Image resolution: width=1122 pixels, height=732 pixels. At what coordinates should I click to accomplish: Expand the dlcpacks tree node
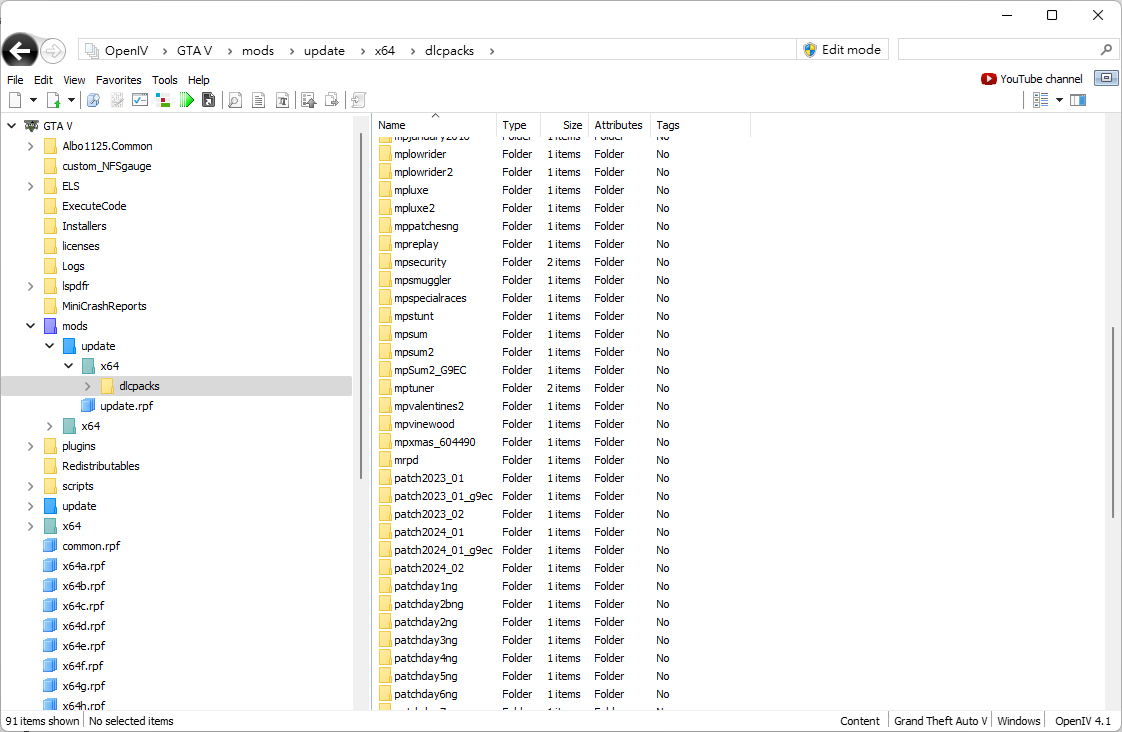(87, 386)
